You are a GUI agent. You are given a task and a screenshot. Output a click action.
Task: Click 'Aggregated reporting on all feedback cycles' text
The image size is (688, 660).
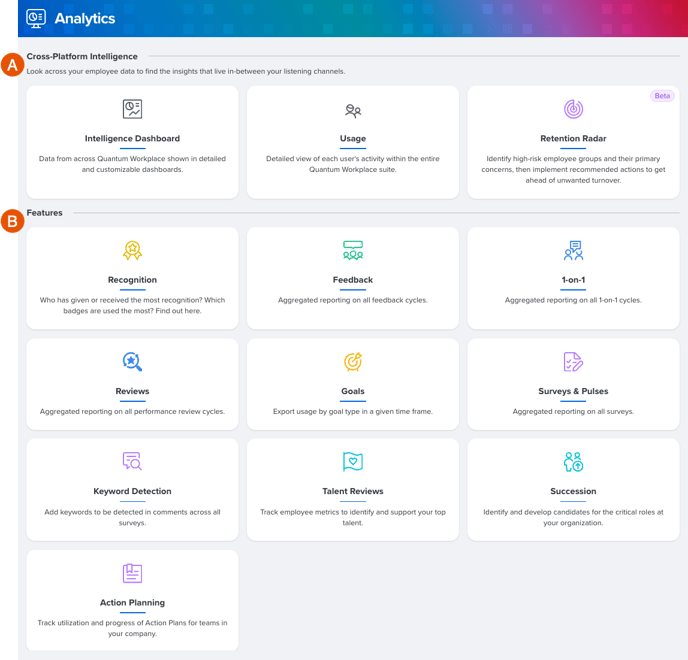pyautogui.click(x=353, y=300)
